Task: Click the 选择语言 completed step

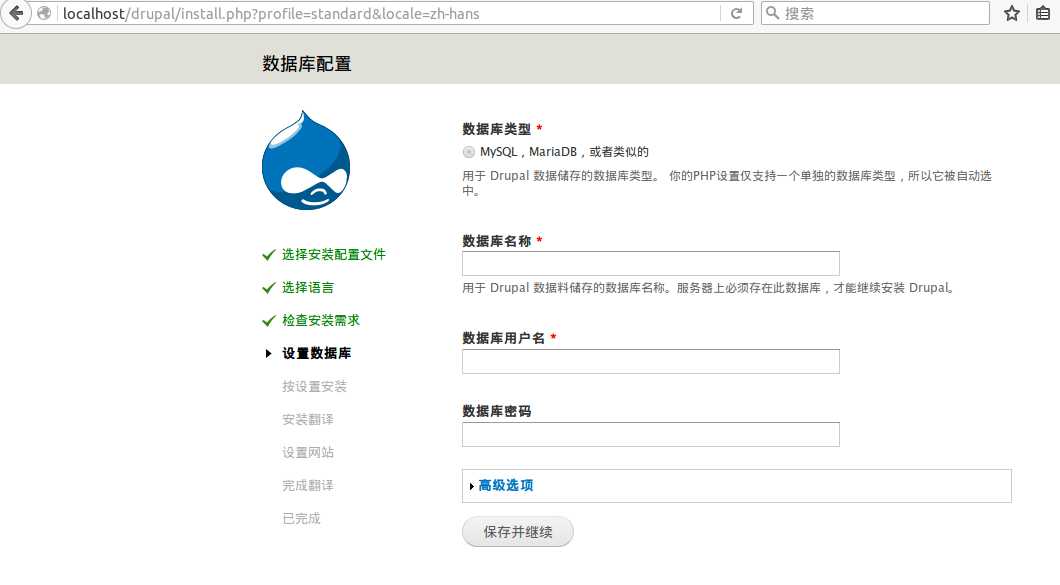Action: click(308, 287)
